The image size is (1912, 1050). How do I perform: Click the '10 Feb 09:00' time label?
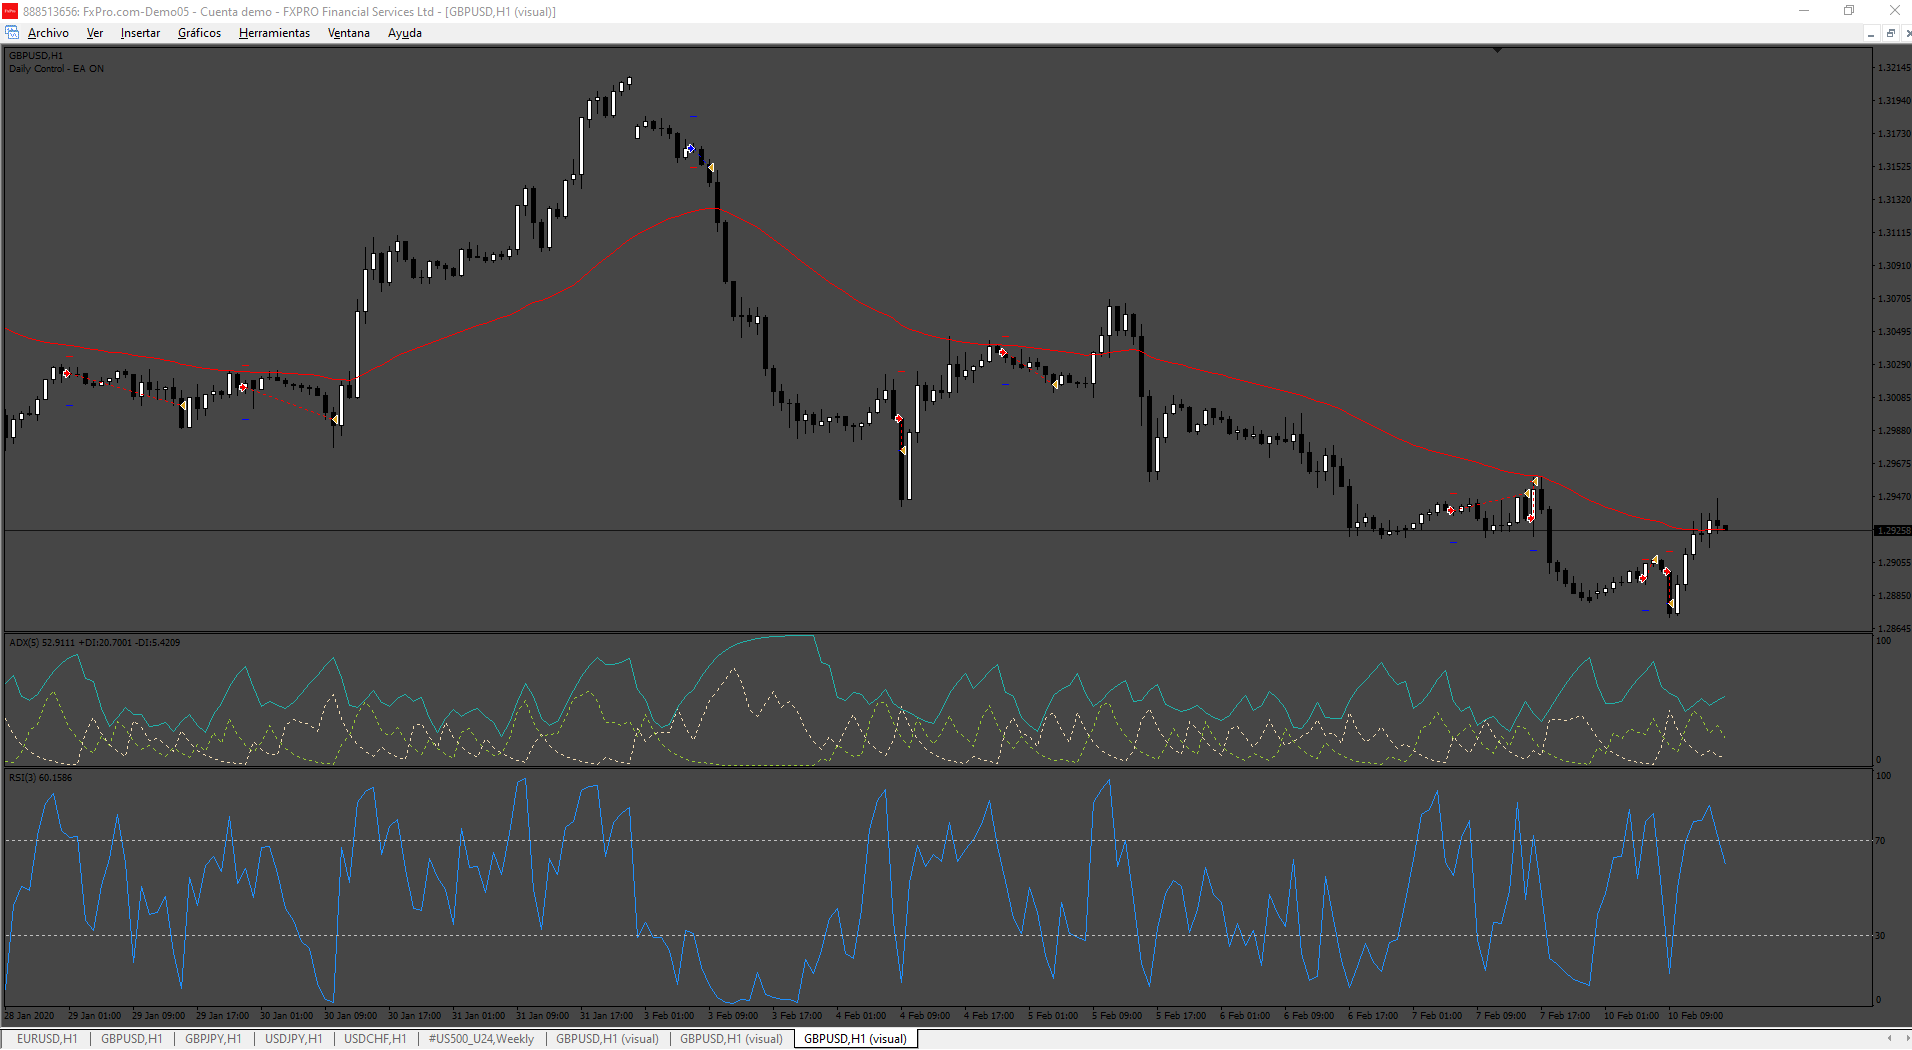coord(1695,1016)
